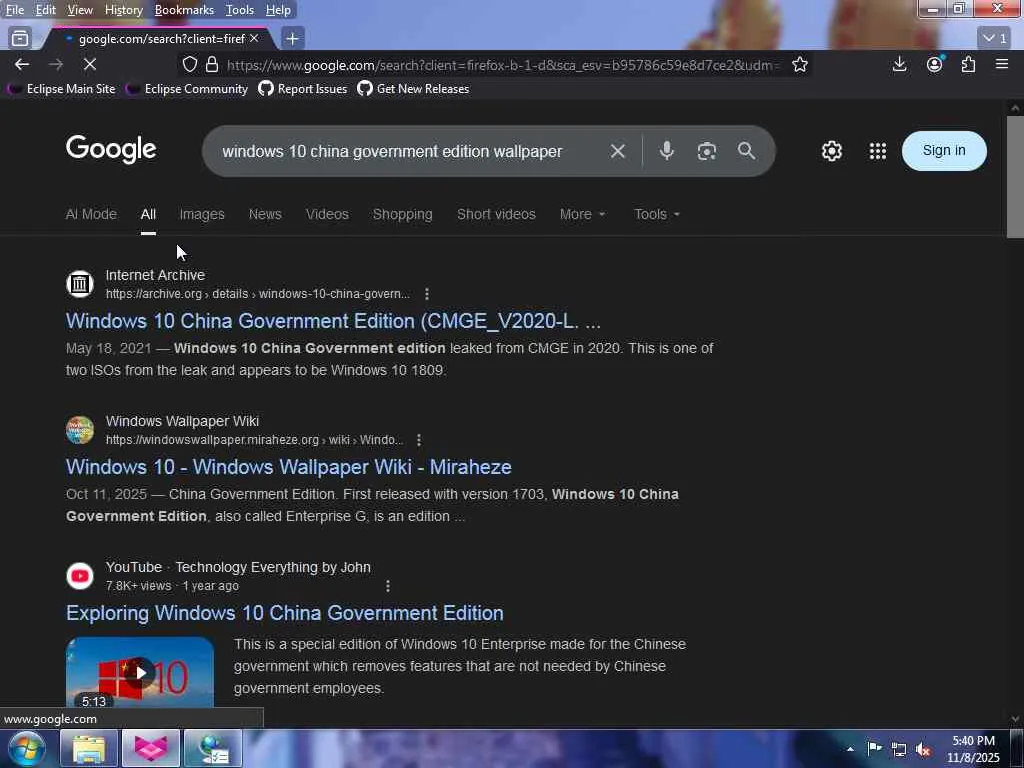The image size is (1024, 768).
Task: Open options for Internet Archive result
Action: 426,295
